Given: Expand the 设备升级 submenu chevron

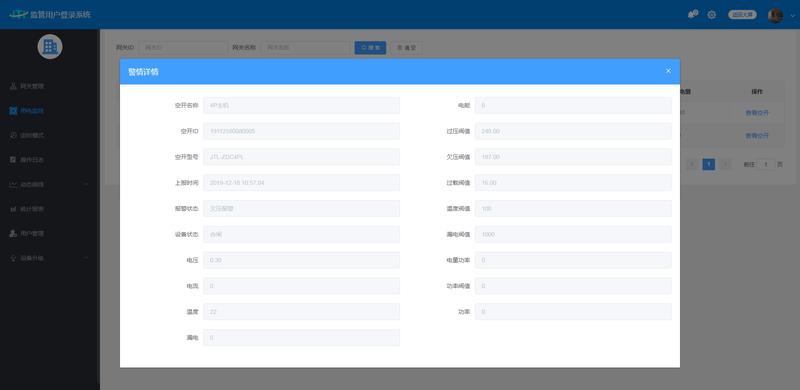Looking at the screenshot, I should [x=86, y=258].
